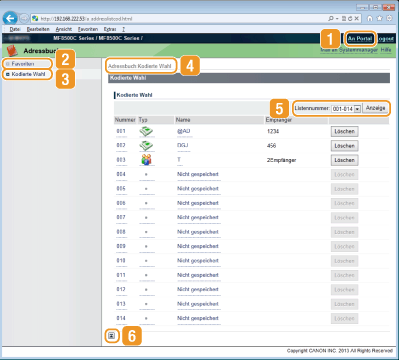
Task: Select Favoriten in the left sidebar
Action: pos(23,64)
